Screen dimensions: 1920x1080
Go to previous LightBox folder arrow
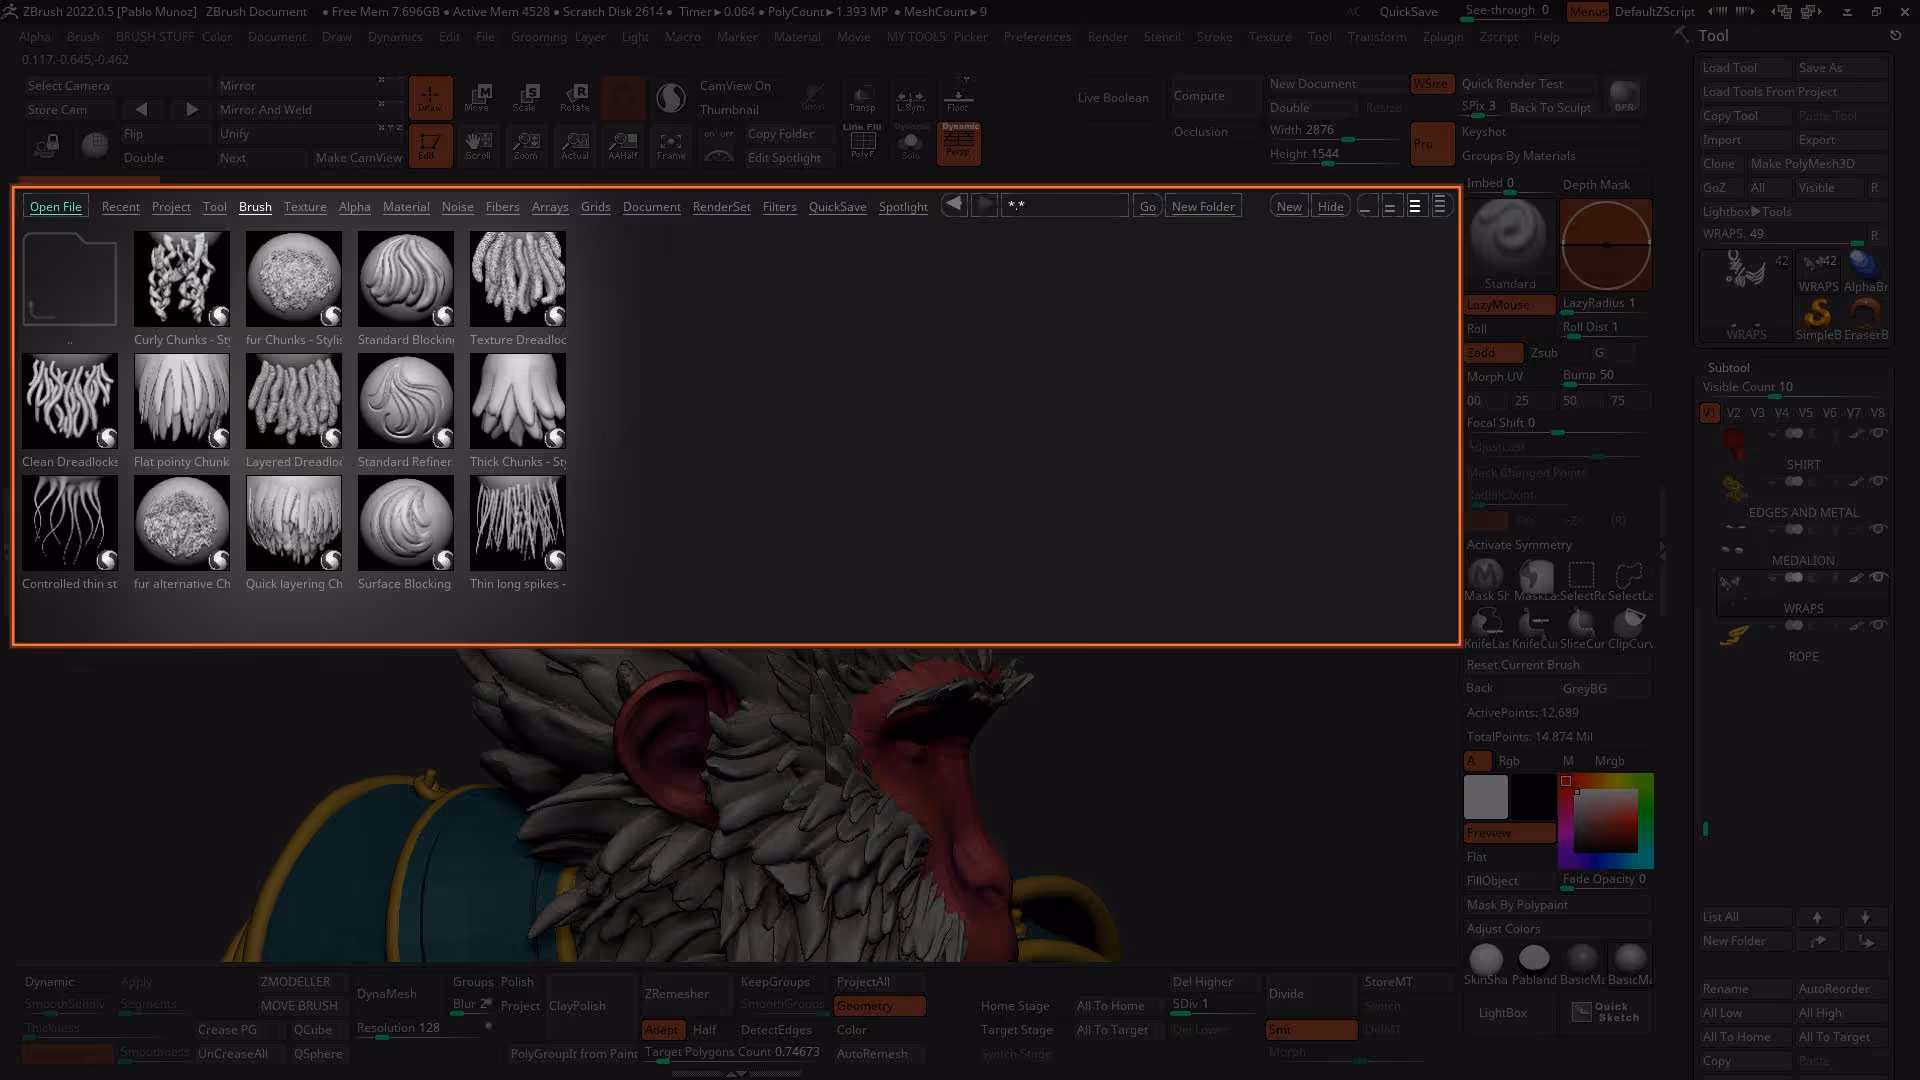click(x=954, y=205)
